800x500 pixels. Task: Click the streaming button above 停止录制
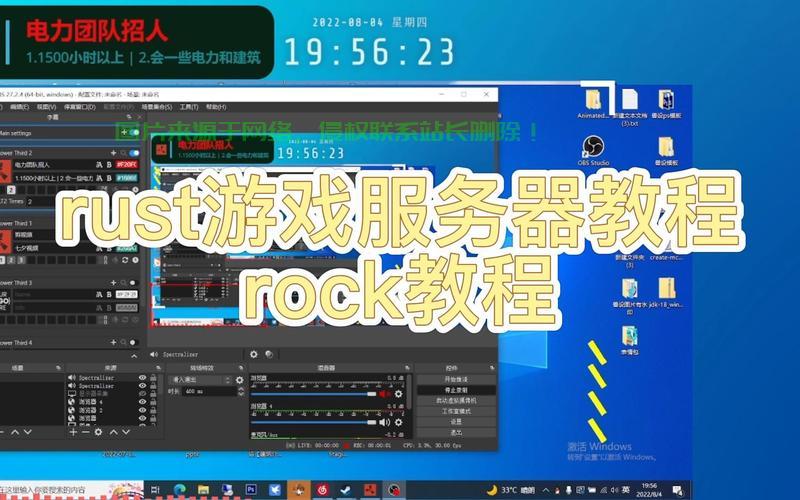click(456, 380)
